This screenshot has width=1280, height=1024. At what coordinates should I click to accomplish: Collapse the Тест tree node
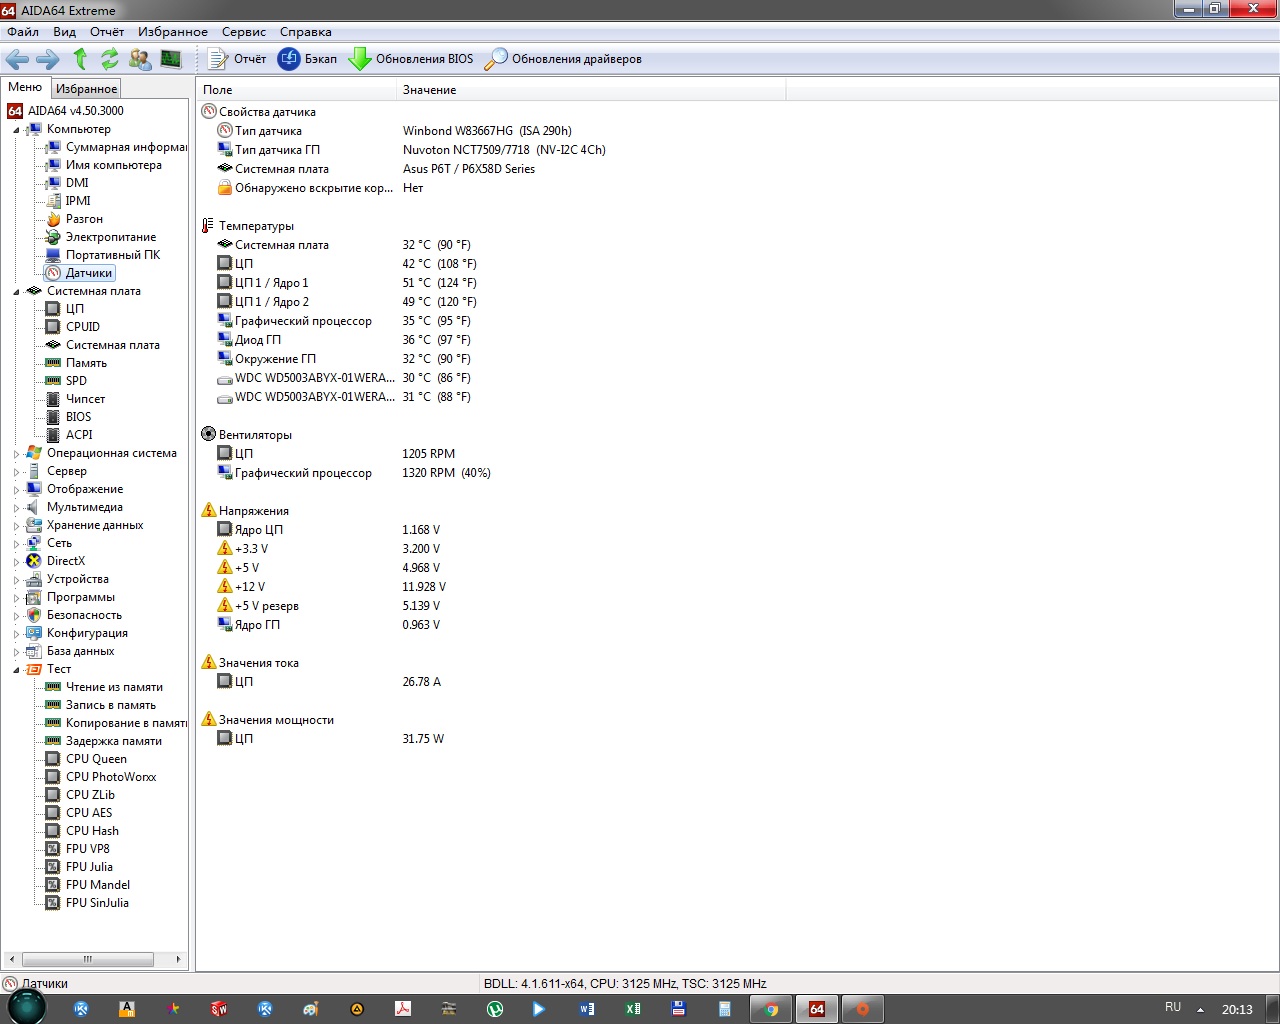point(16,670)
